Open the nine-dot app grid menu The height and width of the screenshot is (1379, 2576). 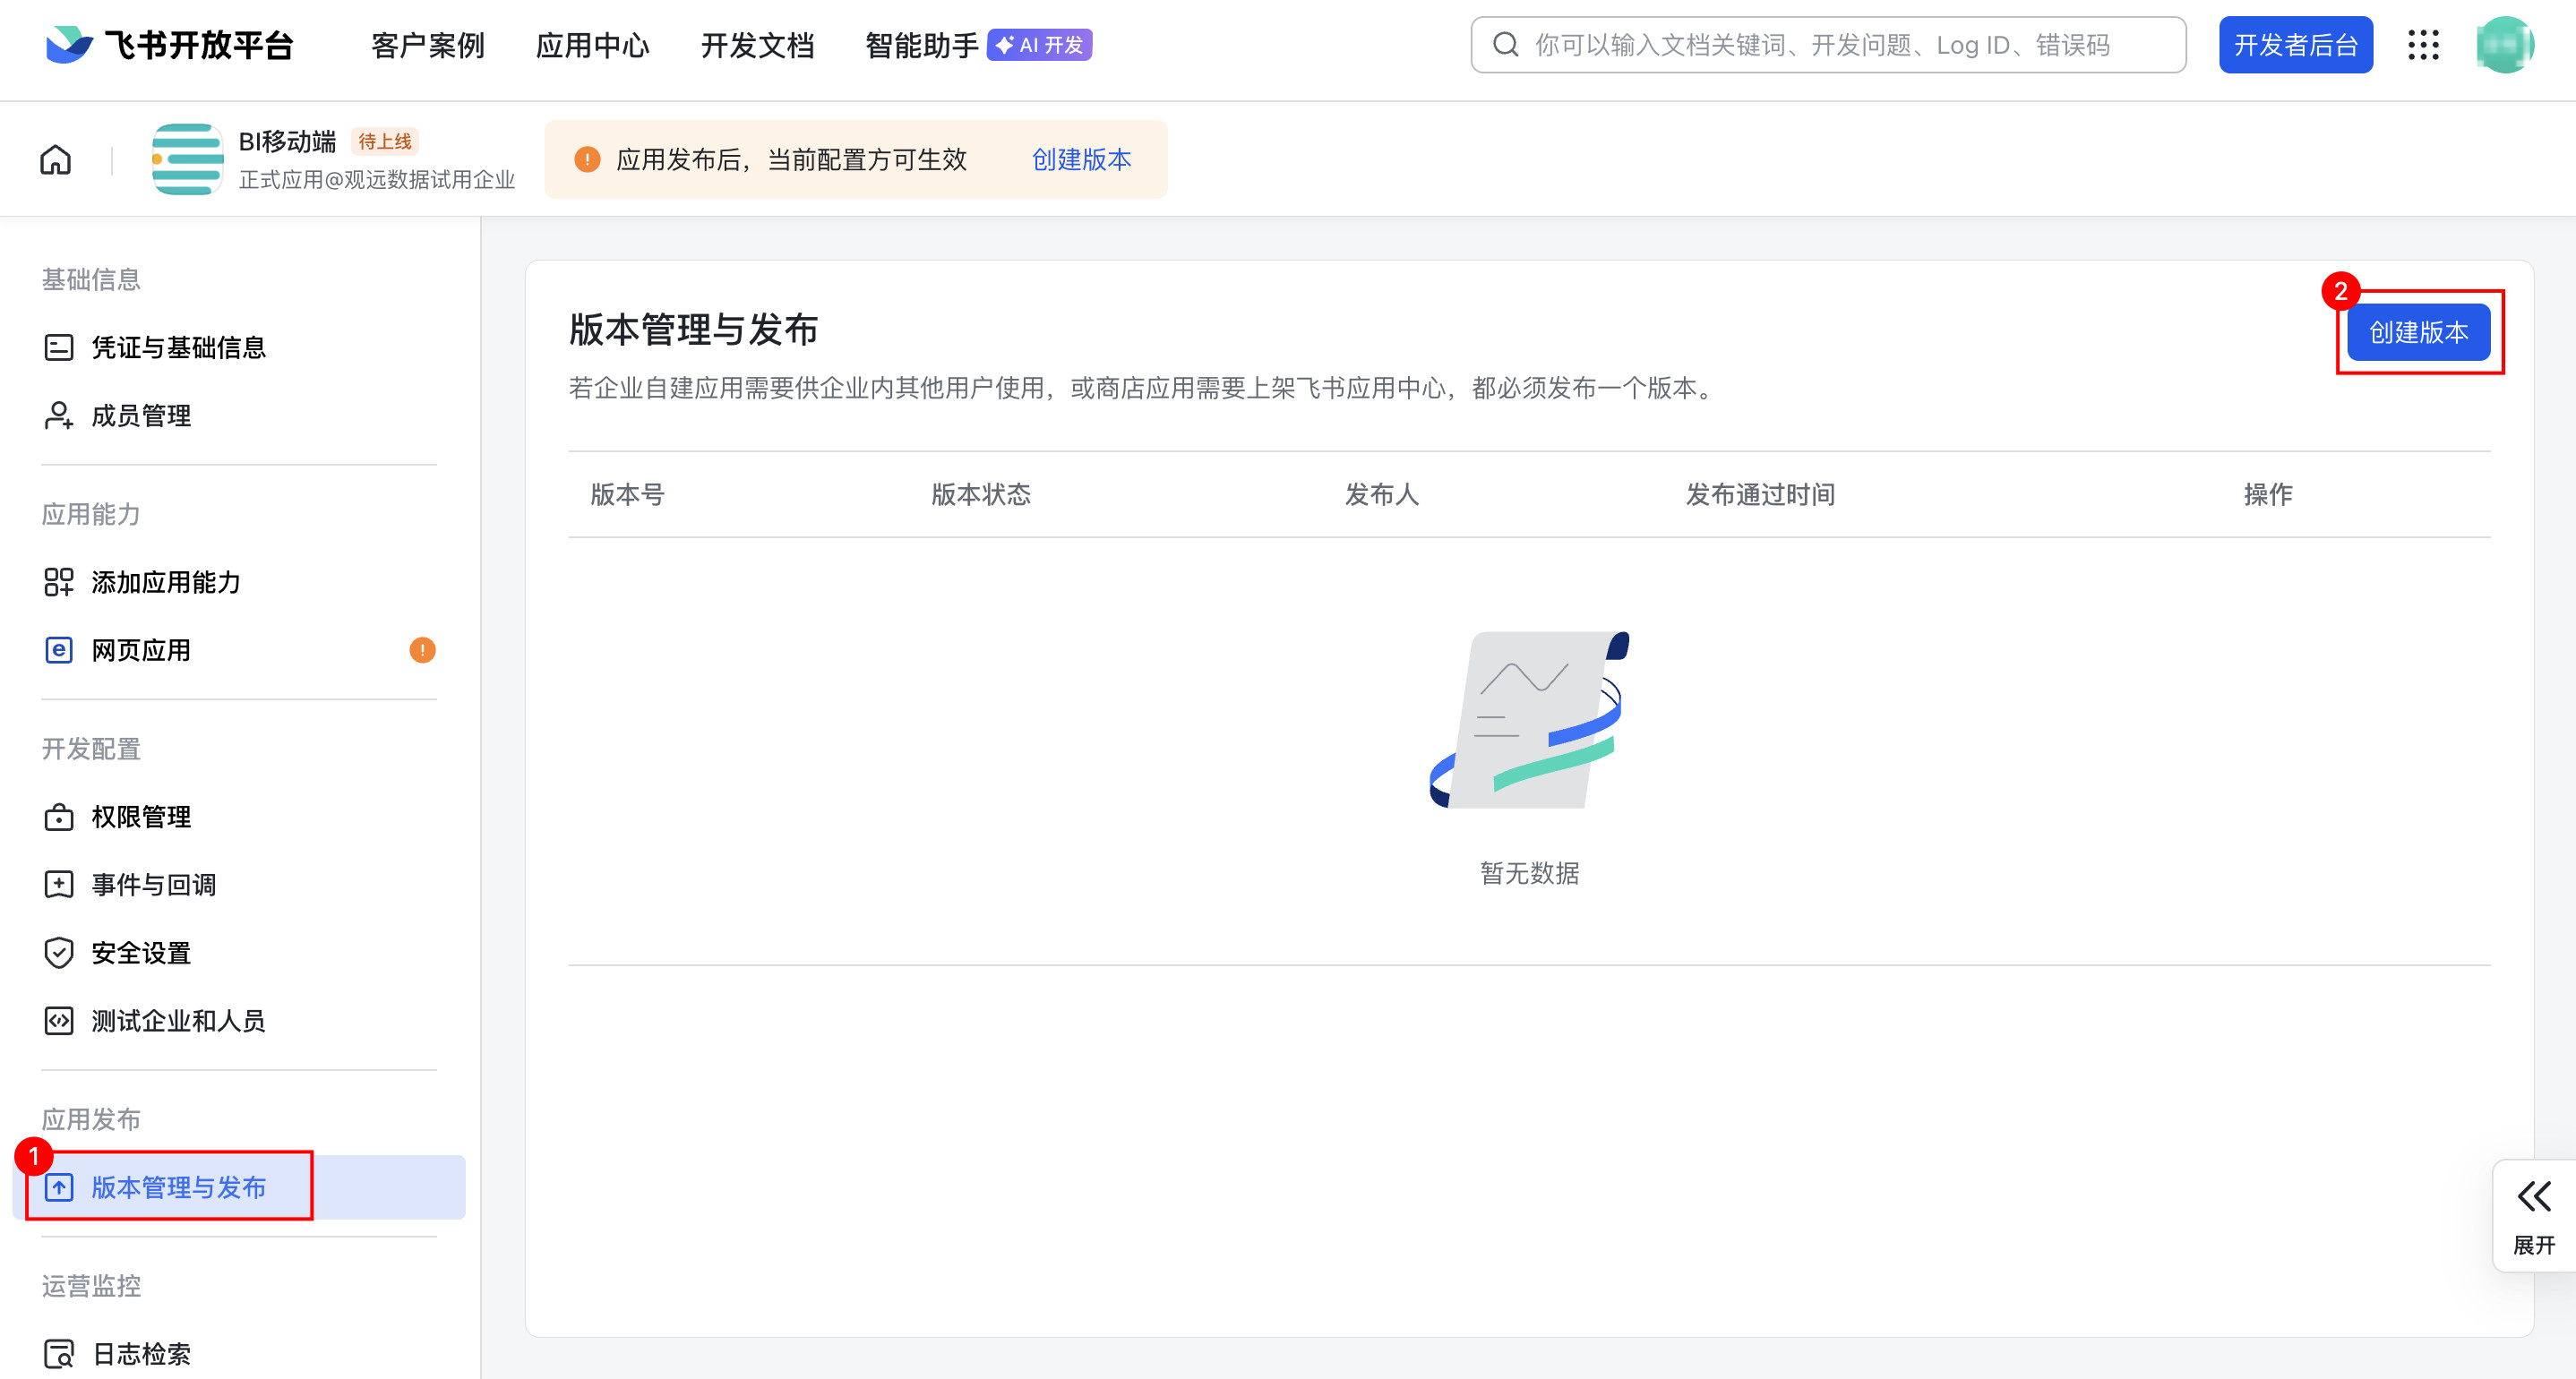point(2423,45)
